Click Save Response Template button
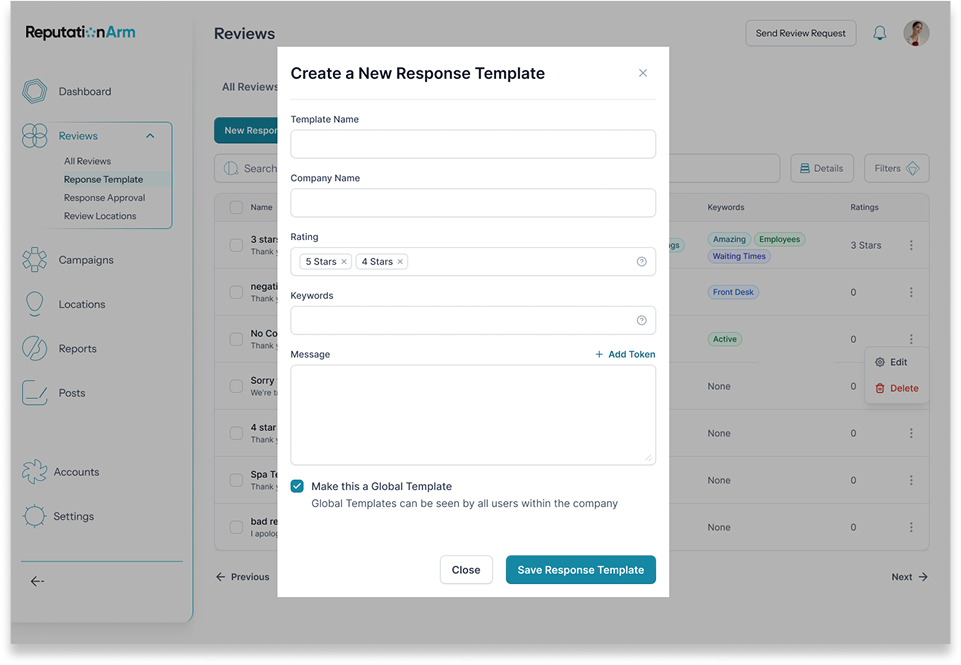This screenshot has width=961, height=665. click(580, 570)
